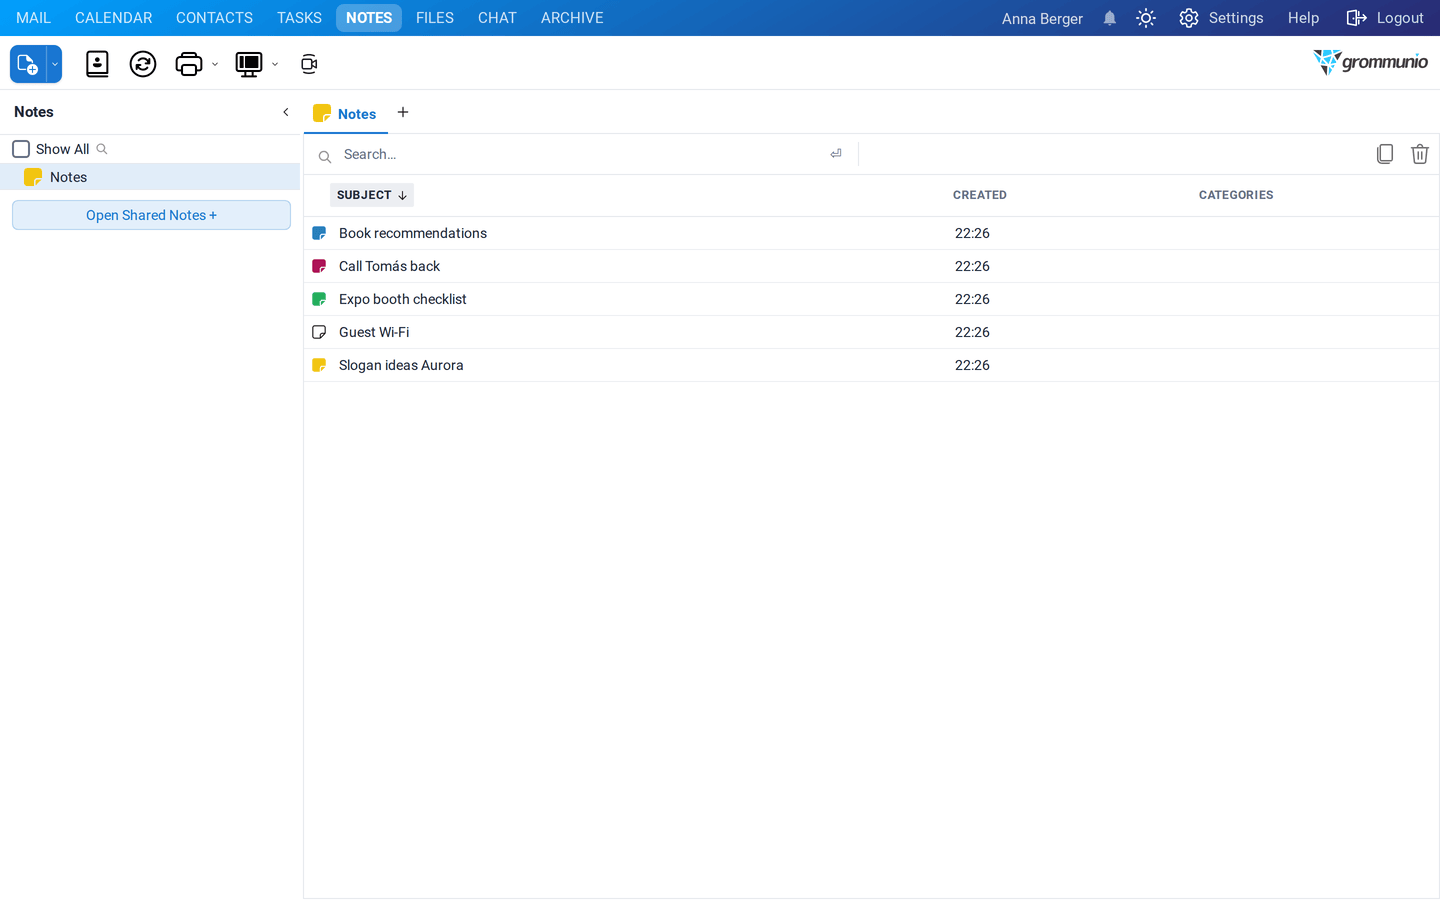The image size is (1440, 900).
Task: Open the new item dropdown arrow
Action: click(55, 64)
